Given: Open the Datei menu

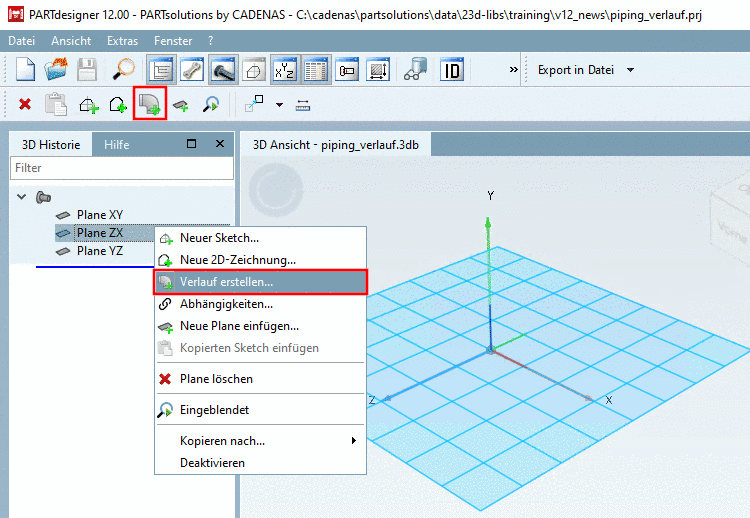Looking at the screenshot, I should (22, 41).
